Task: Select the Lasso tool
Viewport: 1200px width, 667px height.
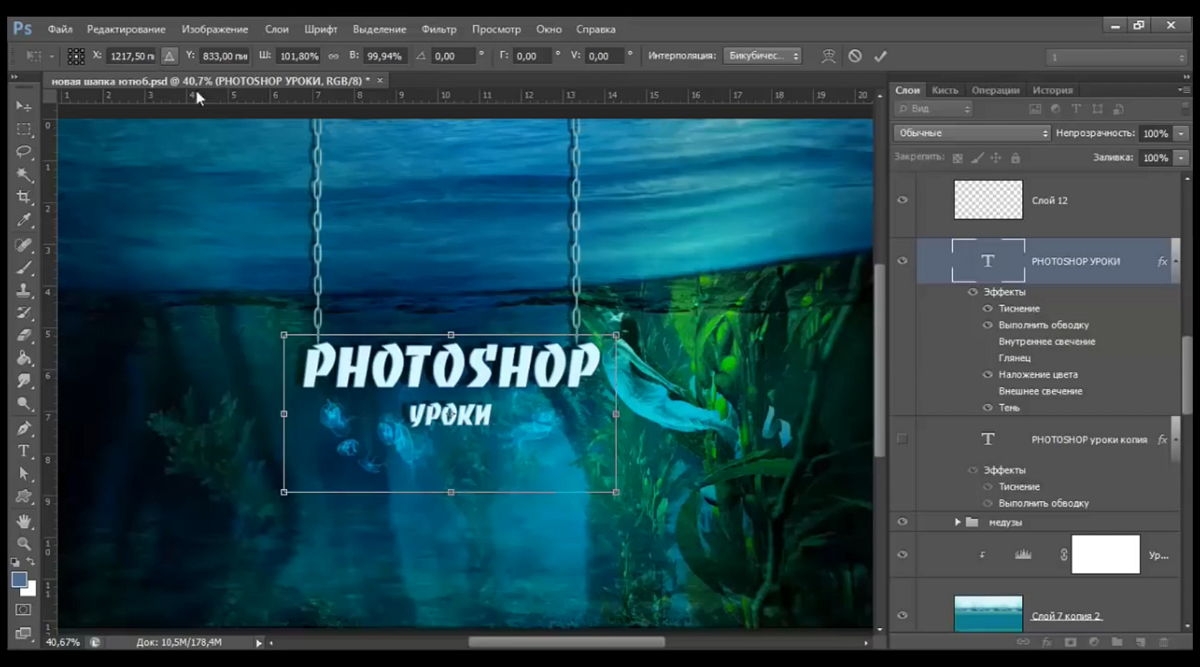Action: click(23, 152)
